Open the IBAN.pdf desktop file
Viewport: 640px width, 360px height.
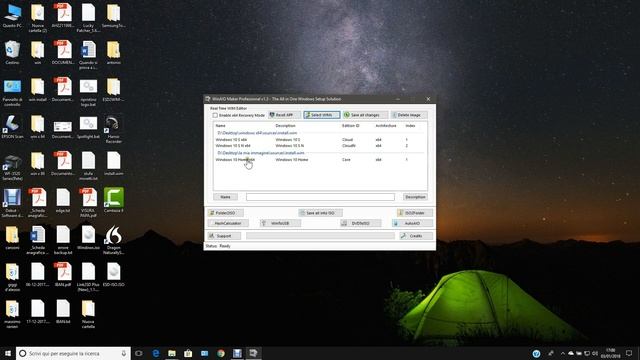pos(63,274)
